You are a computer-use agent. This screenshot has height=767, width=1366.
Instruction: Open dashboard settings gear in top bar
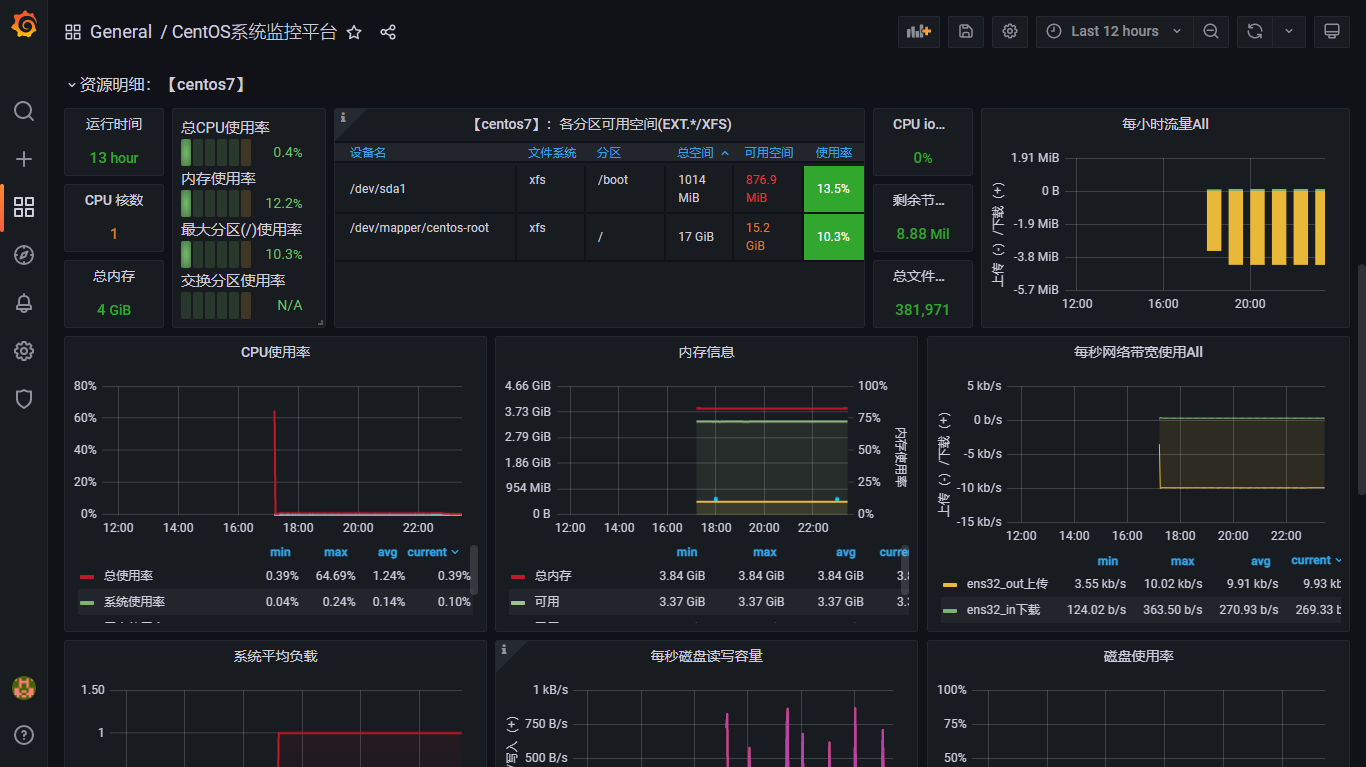point(1010,31)
